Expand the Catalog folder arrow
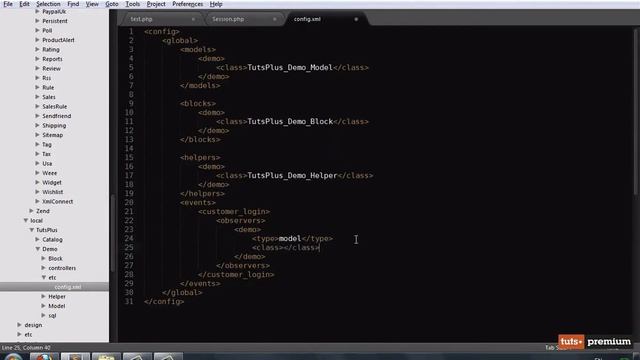The height and width of the screenshot is (360, 640). [37, 240]
